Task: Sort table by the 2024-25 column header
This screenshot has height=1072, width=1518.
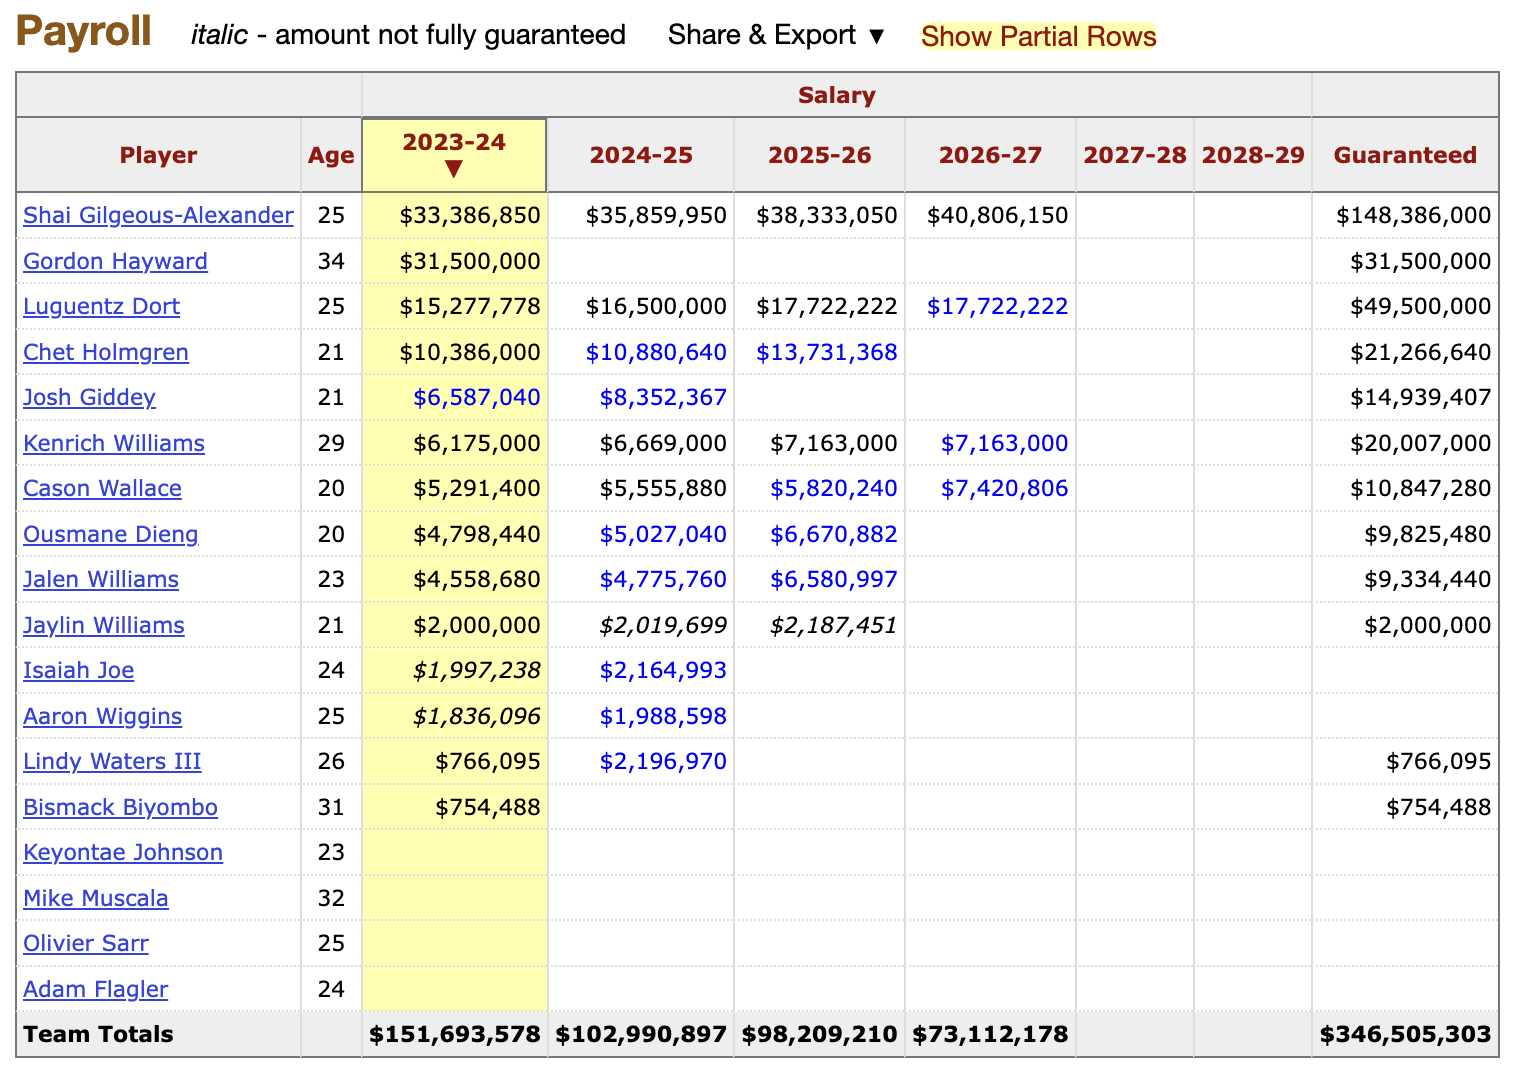Action: (x=640, y=155)
